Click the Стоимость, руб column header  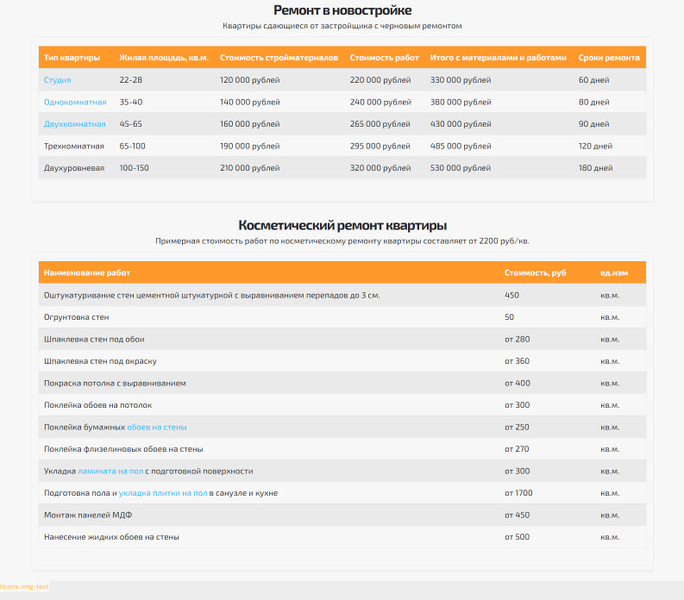tap(535, 273)
